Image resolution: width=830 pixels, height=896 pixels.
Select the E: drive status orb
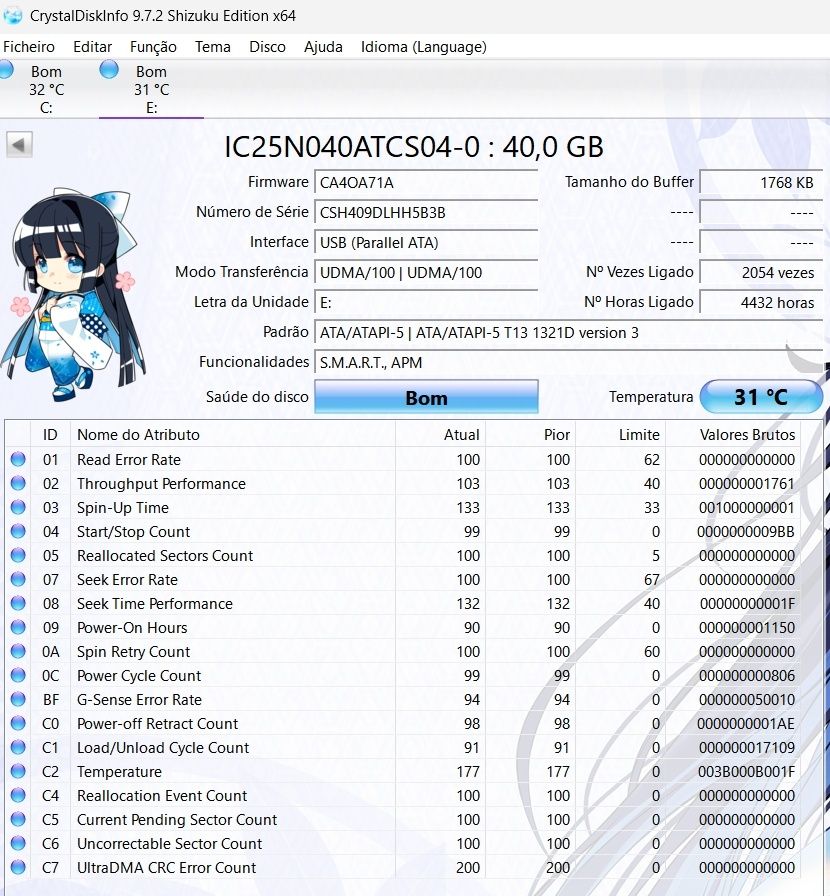pos(109,70)
